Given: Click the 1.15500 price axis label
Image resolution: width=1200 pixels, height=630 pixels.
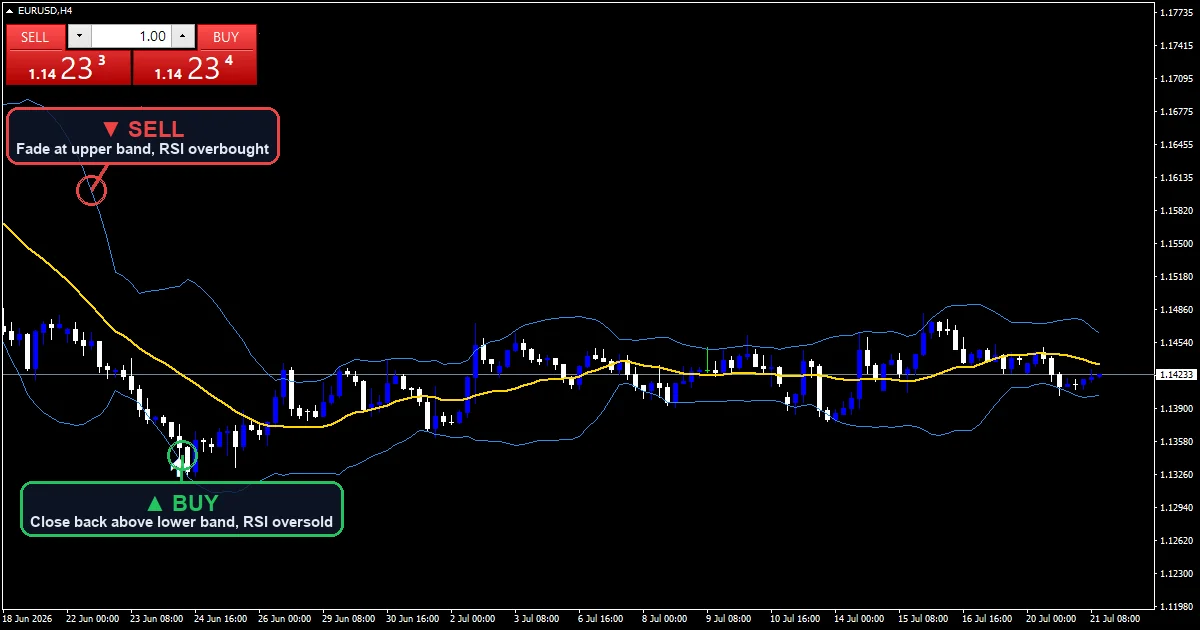Looking at the screenshot, I should click(x=1176, y=243).
